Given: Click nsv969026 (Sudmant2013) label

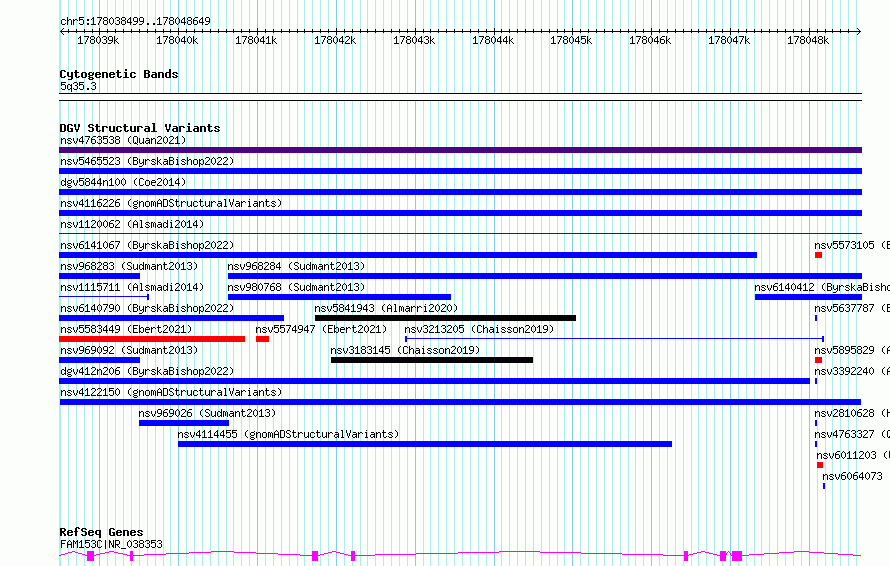Looking at the screenshot, I should point(207,413).
